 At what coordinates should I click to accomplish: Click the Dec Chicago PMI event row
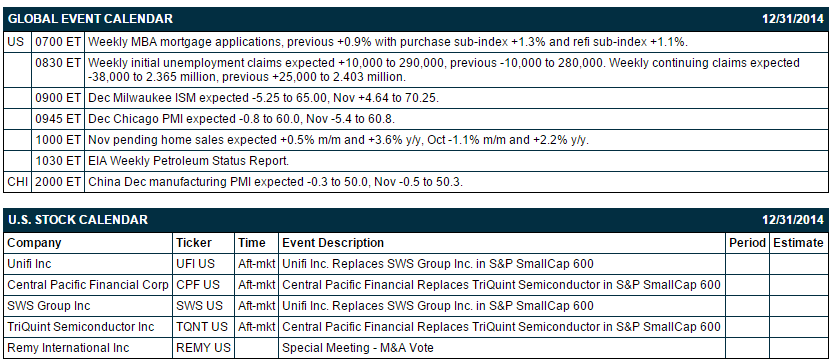(x=416, y=119)
